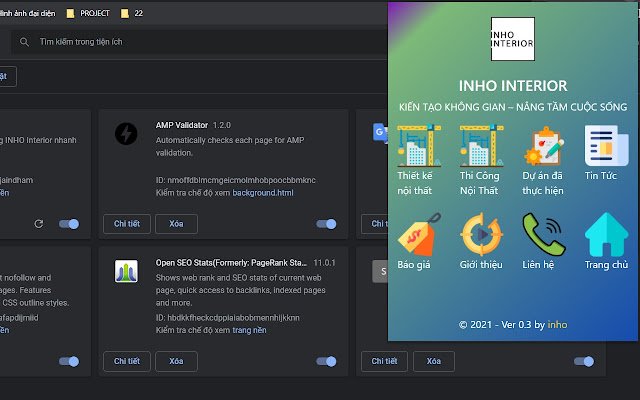Open the Tin Tức newspaper icon
640x400 pixels.
[607, 146]
